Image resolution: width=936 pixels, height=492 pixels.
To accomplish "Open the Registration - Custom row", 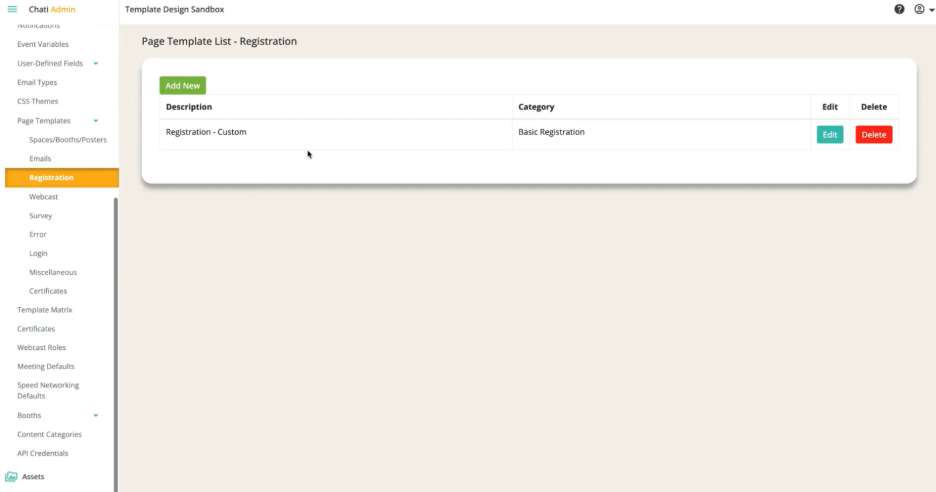I will pyautogui.click(x=206, y=132).
